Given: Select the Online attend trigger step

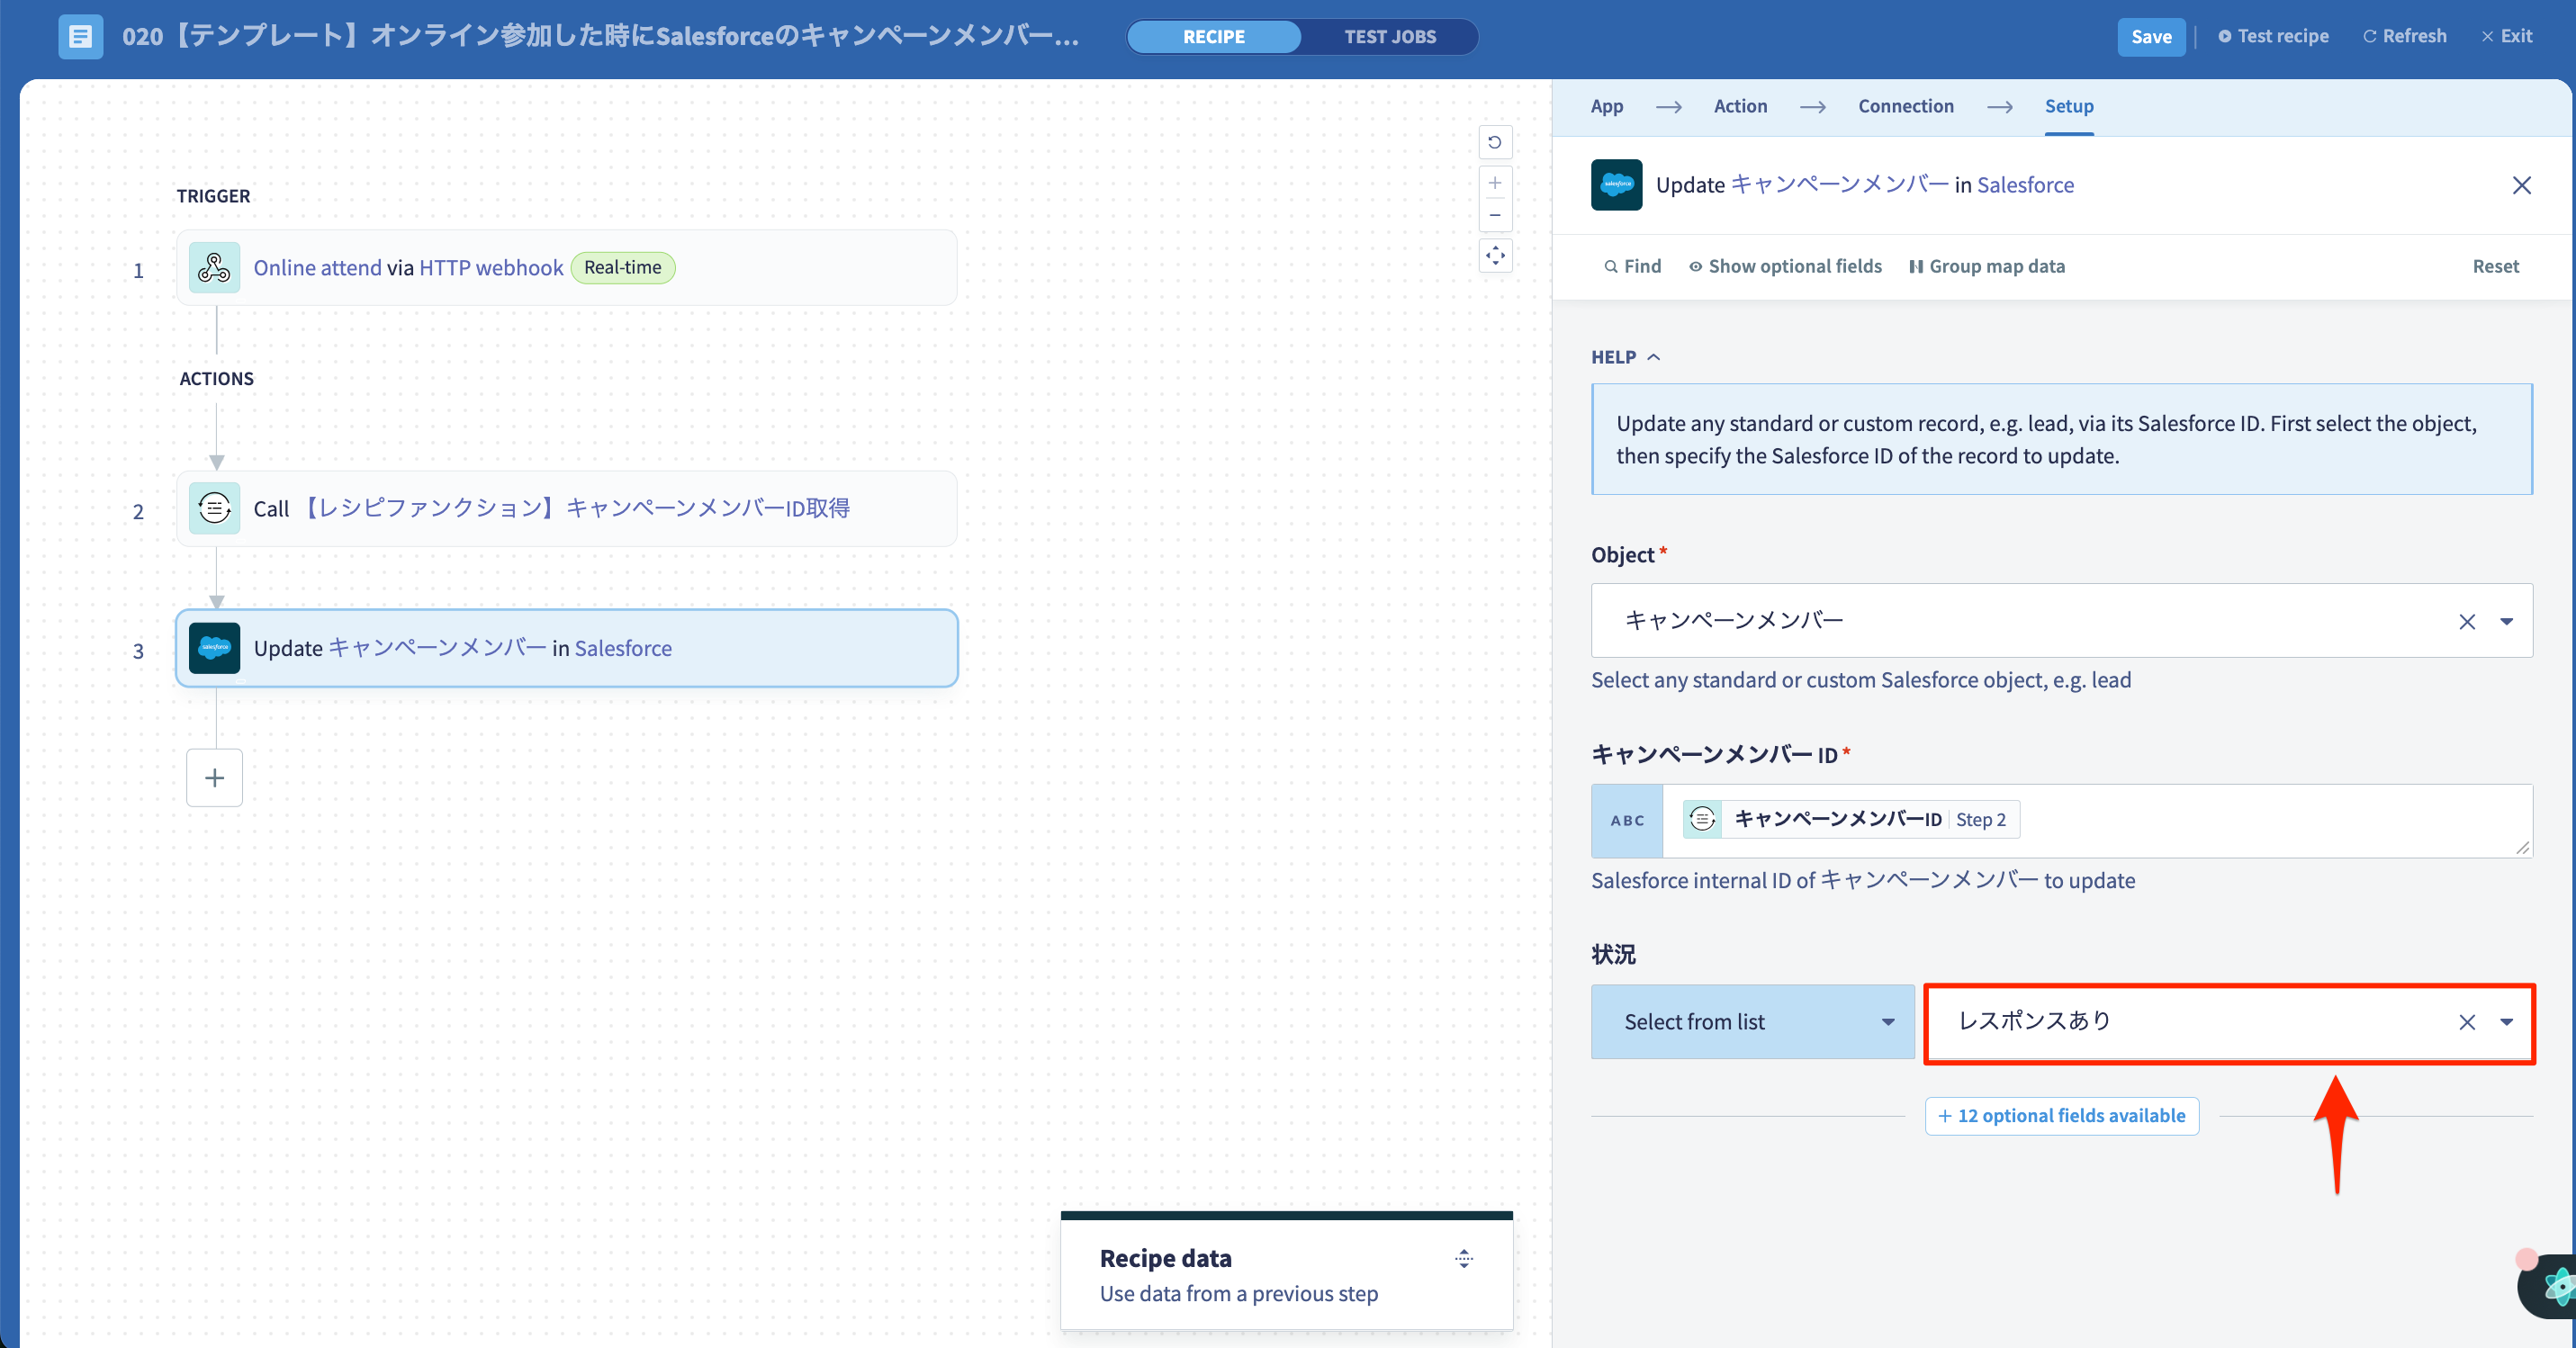Looking at the screenshot, I should [567, 268].
